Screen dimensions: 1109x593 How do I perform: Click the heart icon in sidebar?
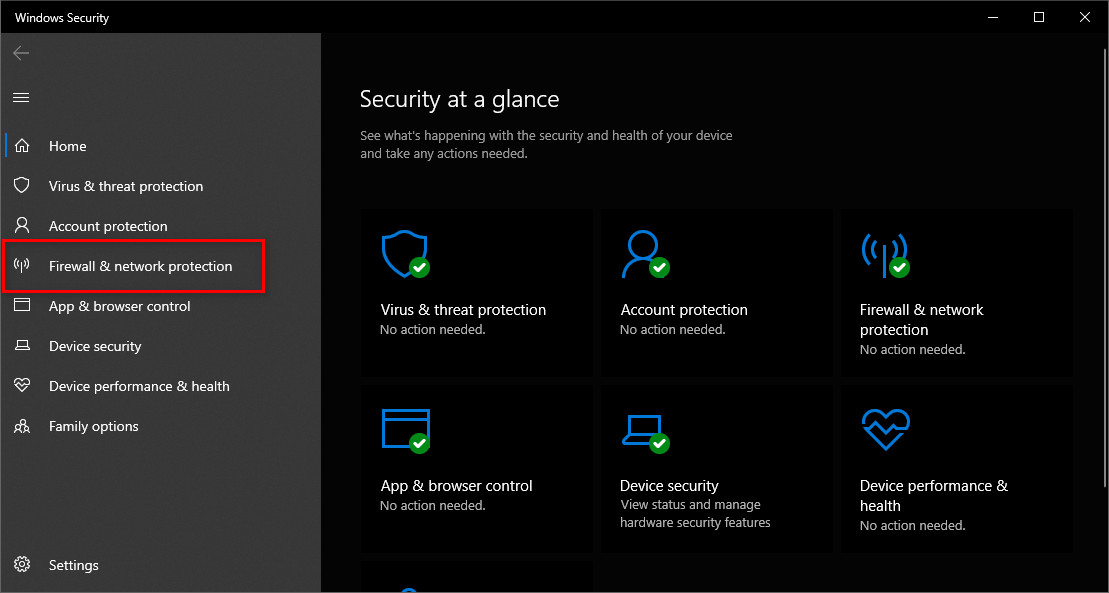coord(22,386)
